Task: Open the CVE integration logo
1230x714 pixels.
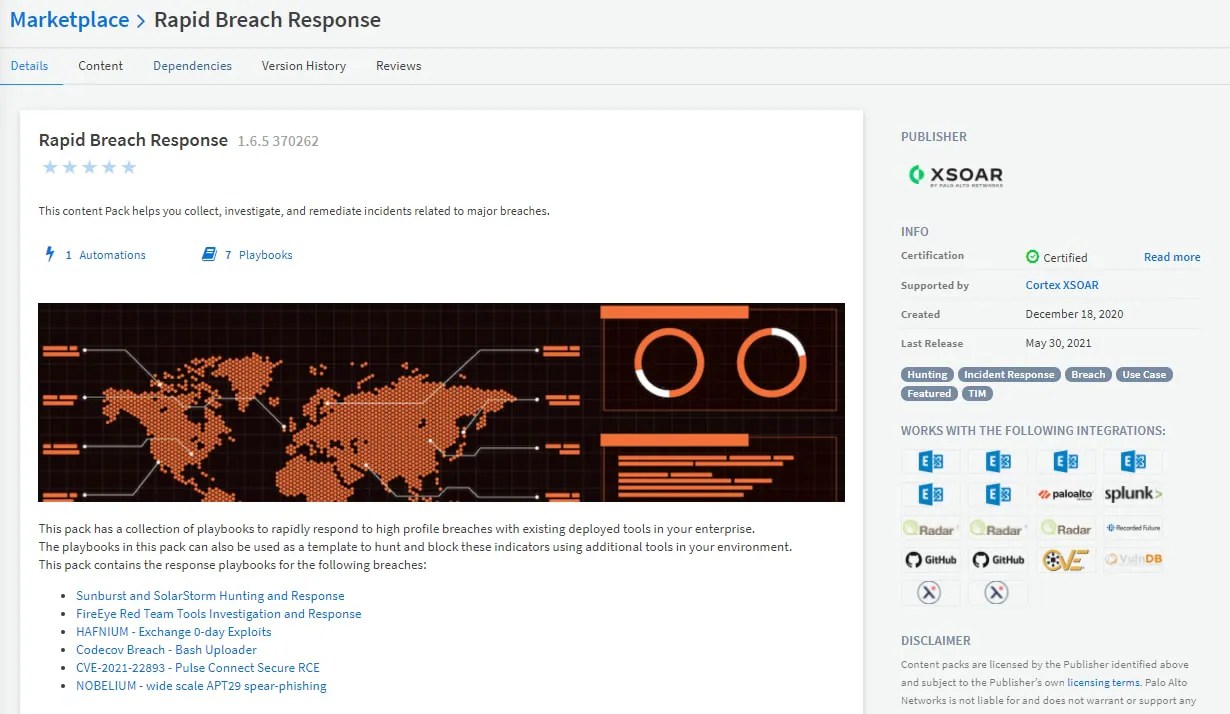Action: click(x=1065, y=560)
